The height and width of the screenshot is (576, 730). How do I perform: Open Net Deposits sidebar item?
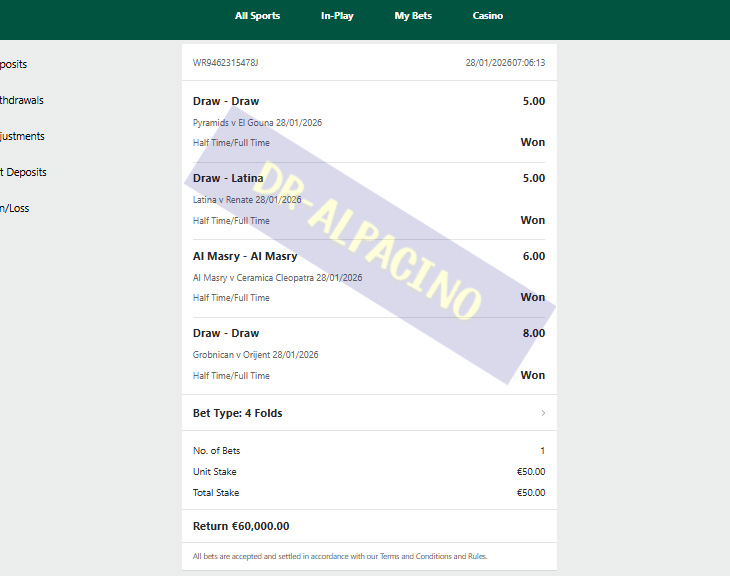point(23,172)
